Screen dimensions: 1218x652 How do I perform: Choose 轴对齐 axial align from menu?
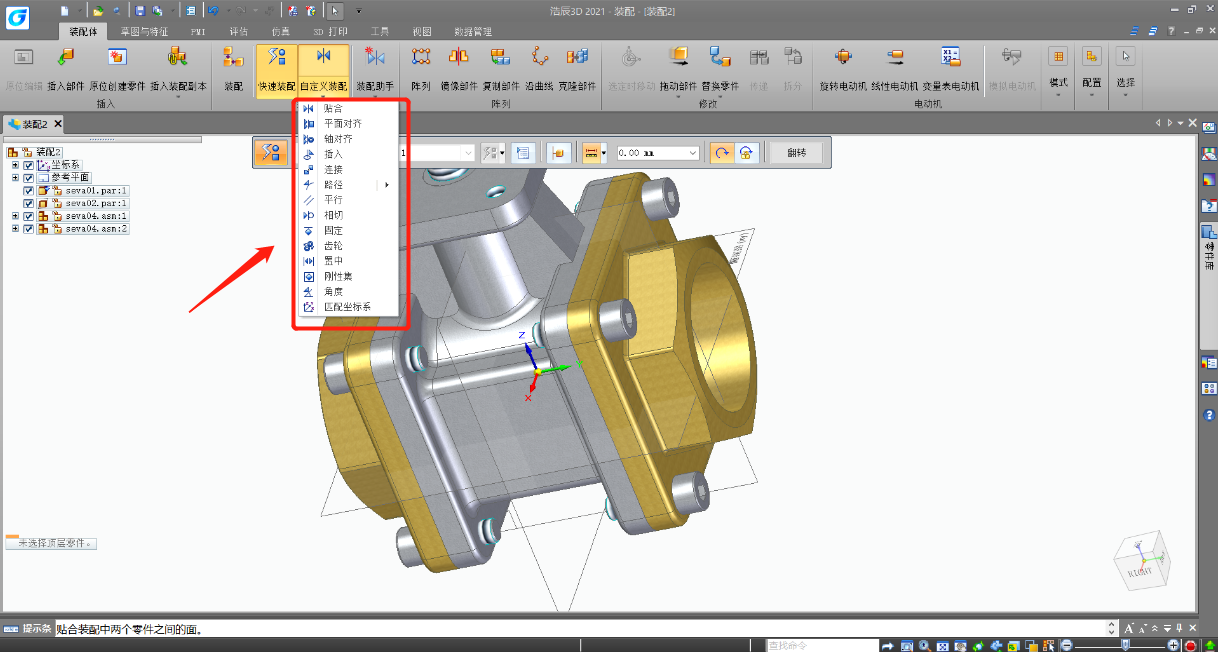coord(348,139)
